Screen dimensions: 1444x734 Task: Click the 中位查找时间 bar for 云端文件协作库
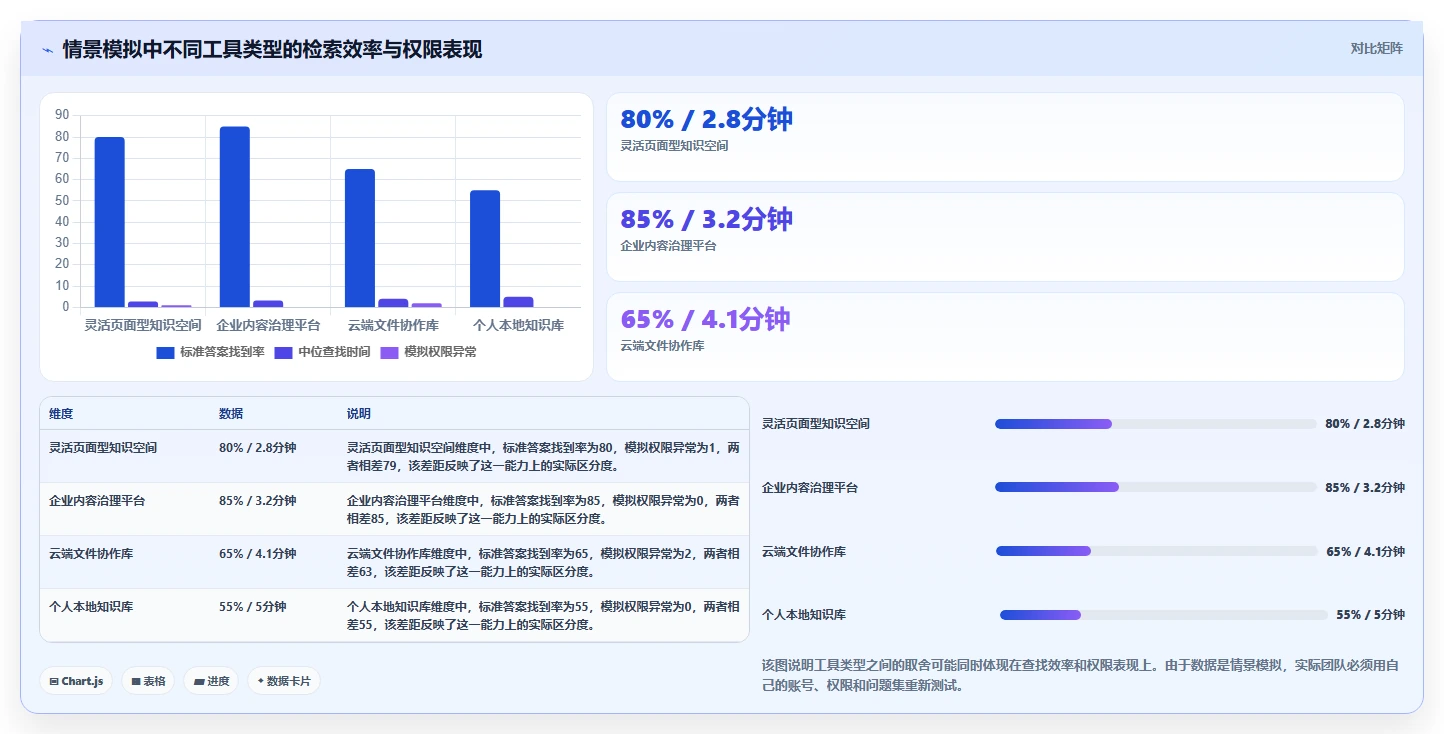pyautogui.click(x=393, y=303)
